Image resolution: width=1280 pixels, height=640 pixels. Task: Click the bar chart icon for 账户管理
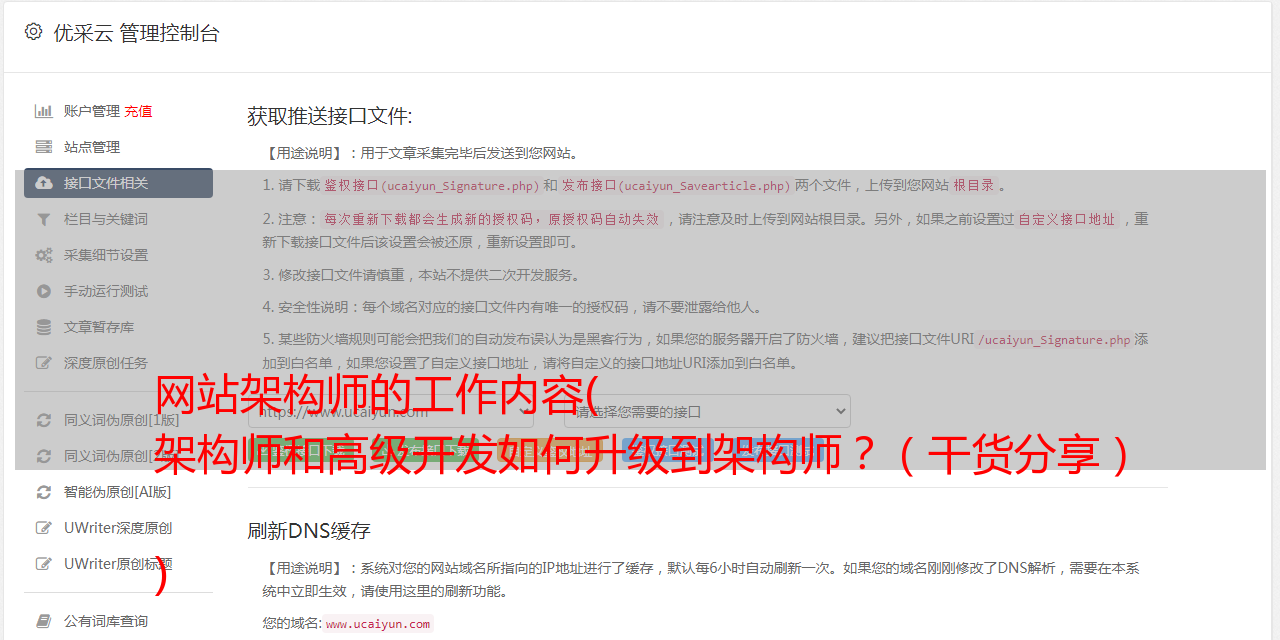(44, 111)
